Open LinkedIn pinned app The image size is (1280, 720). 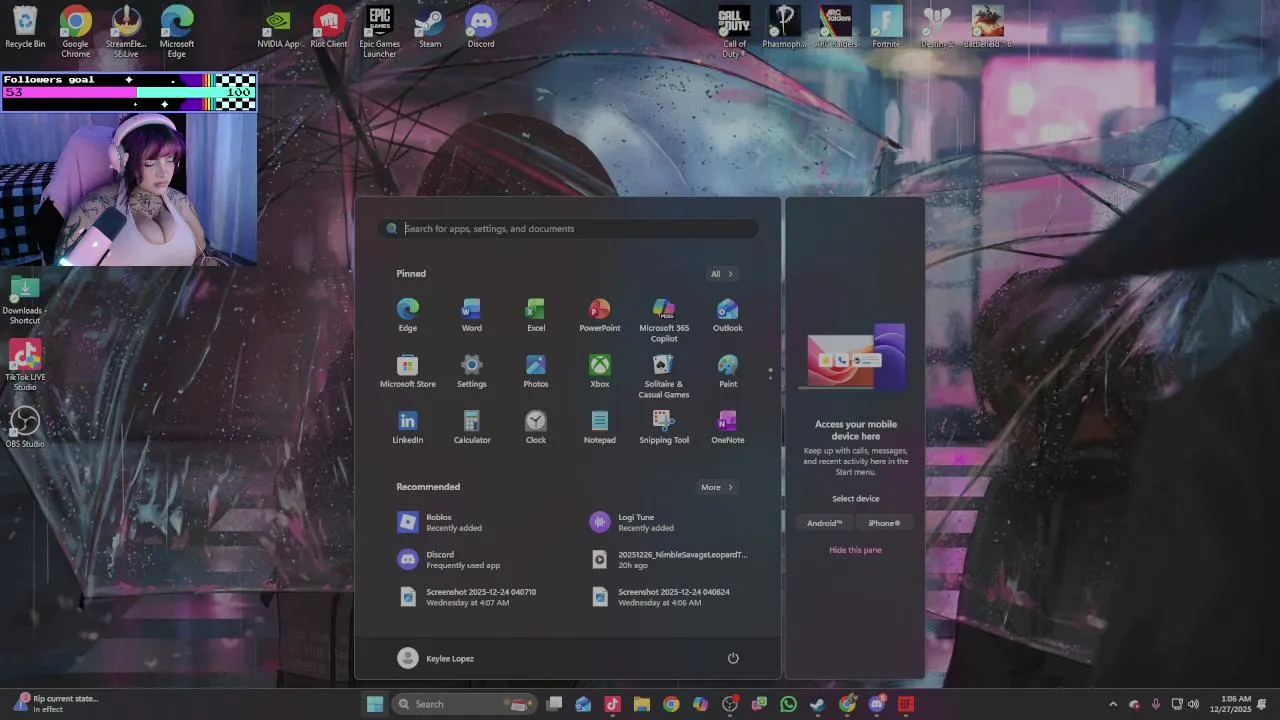click(x=407, y=427)
